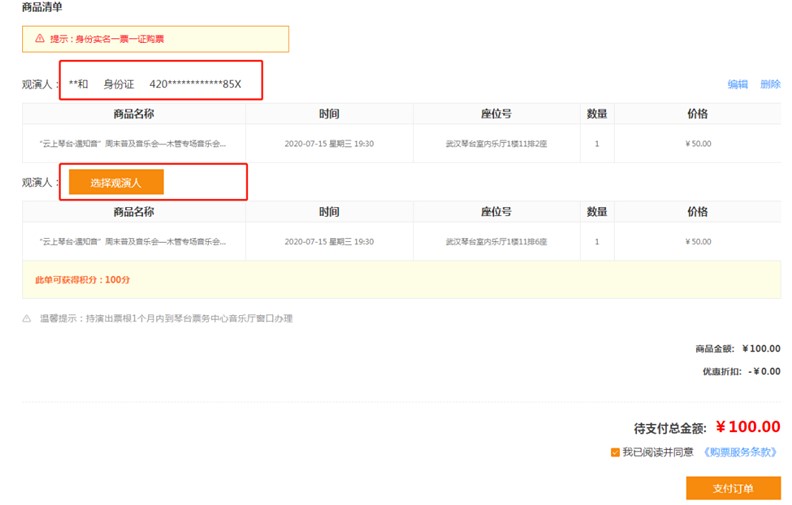Image resolution: width=792 pixels, height=505 pixels.
Task: Click the second ticket's concert name
Action: pyautogui.click(x=133, y=242)
